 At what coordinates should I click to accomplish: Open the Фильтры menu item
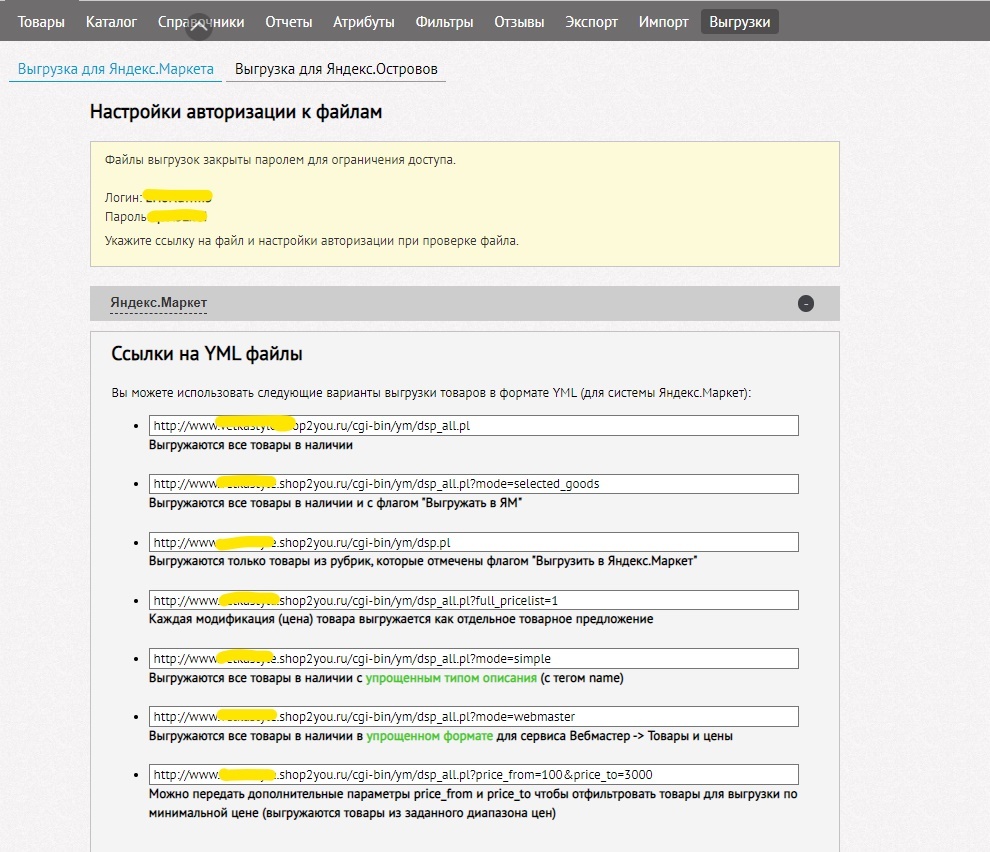(x=444, y=22)
